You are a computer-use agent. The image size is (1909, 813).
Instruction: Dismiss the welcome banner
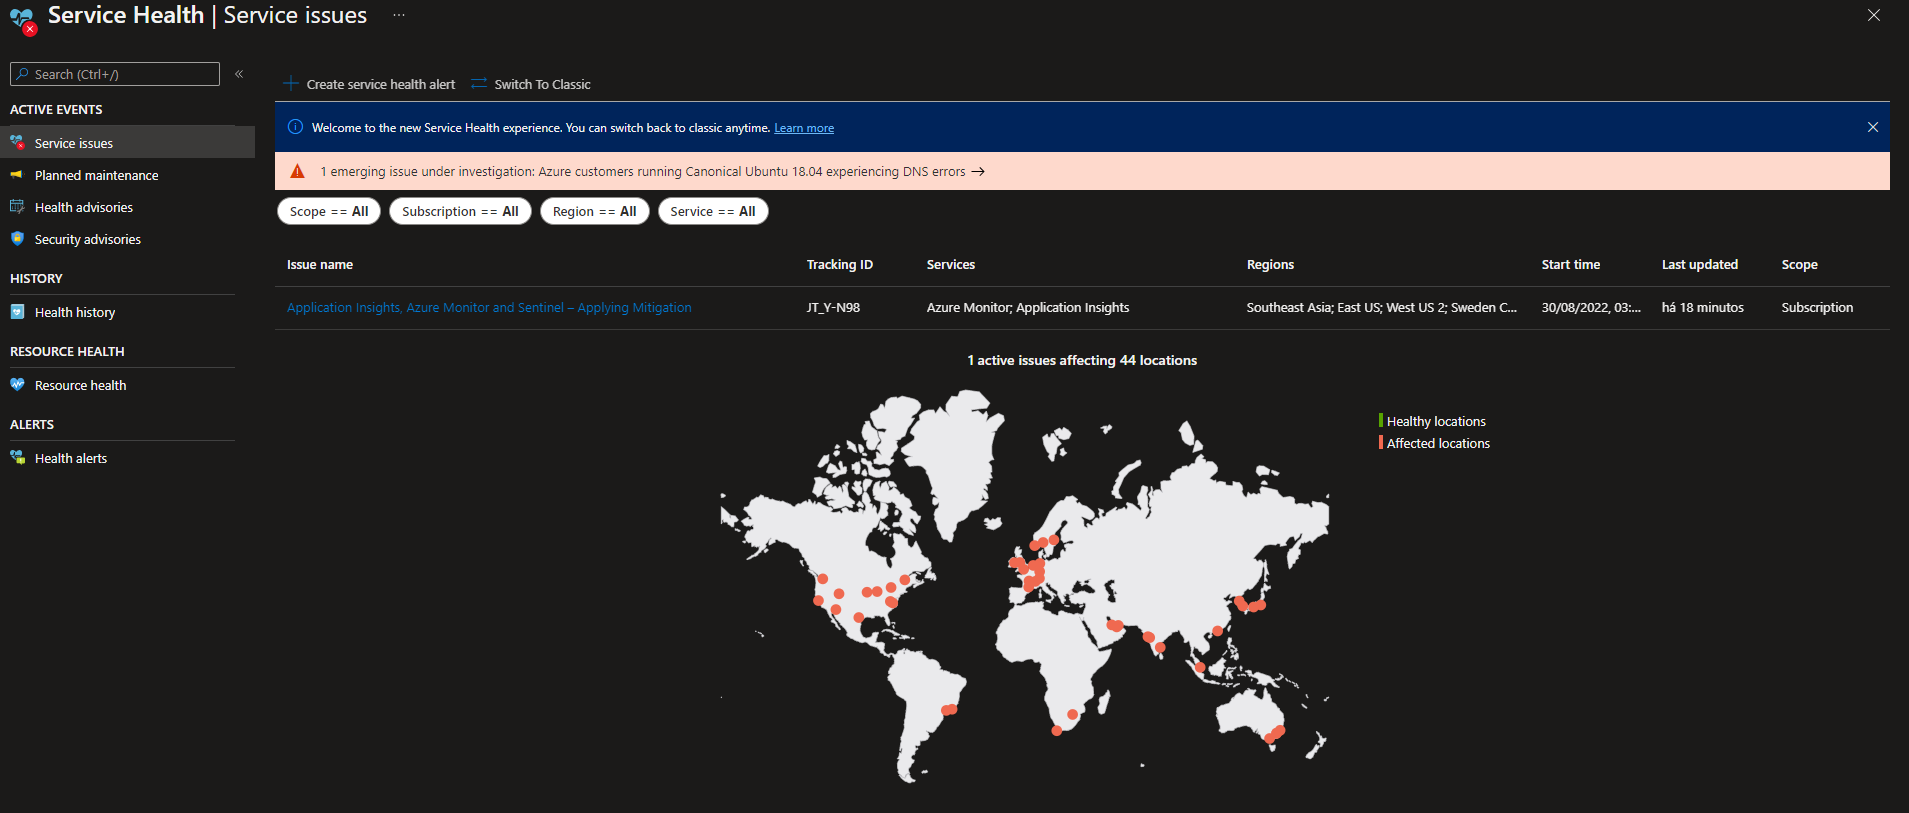coord(1873,127)
